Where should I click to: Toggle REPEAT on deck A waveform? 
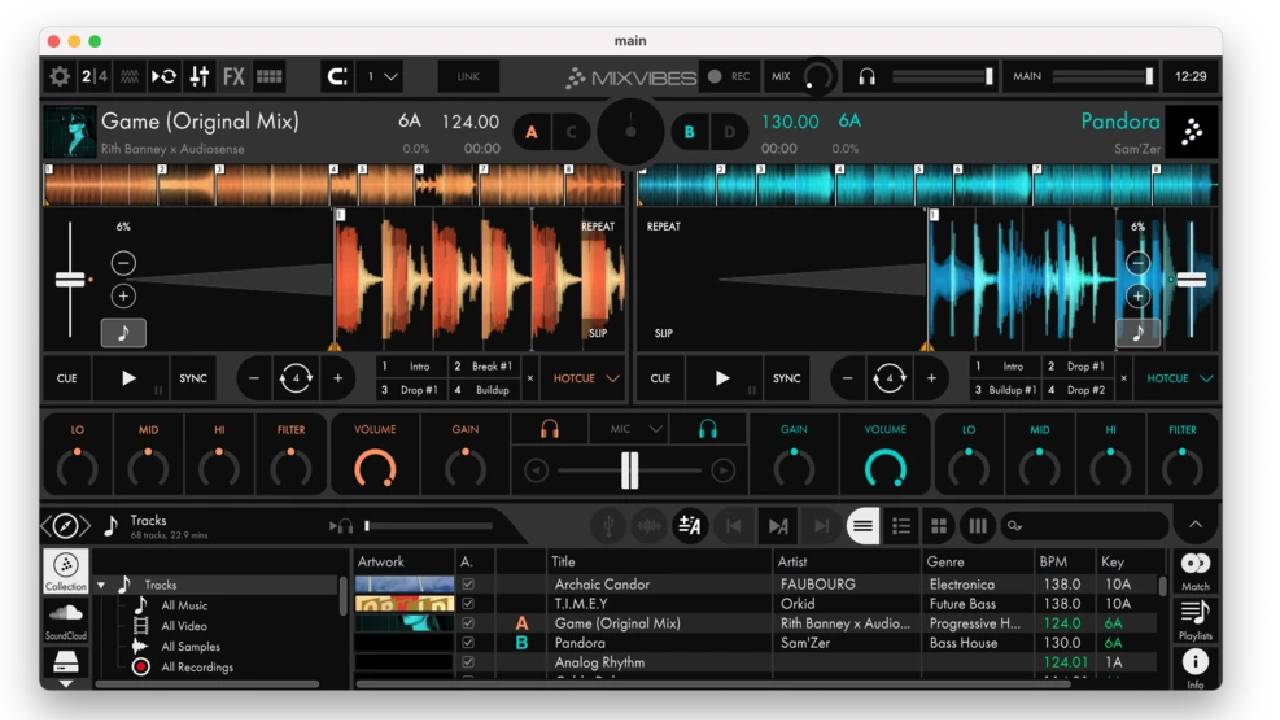(597, 227)
